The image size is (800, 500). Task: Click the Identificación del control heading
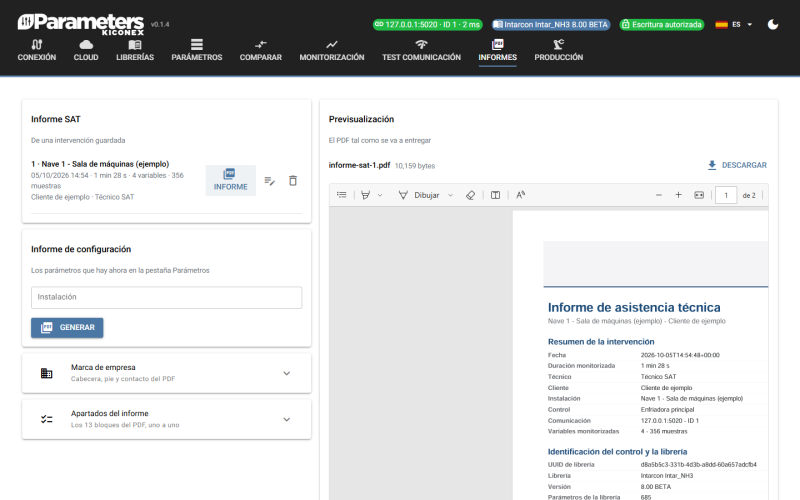617,452
